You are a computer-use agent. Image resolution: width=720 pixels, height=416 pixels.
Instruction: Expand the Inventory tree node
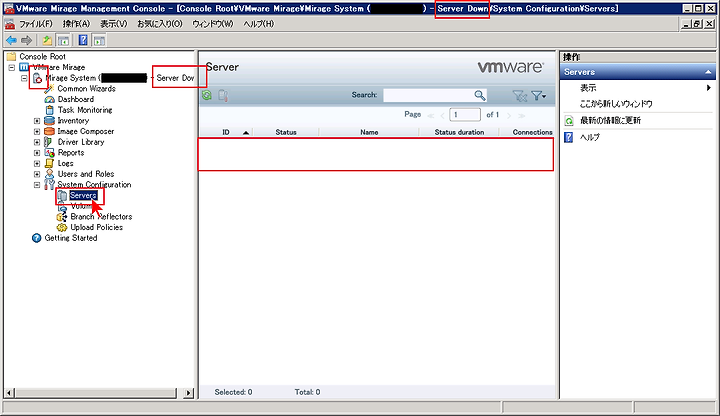coord(37,121)
